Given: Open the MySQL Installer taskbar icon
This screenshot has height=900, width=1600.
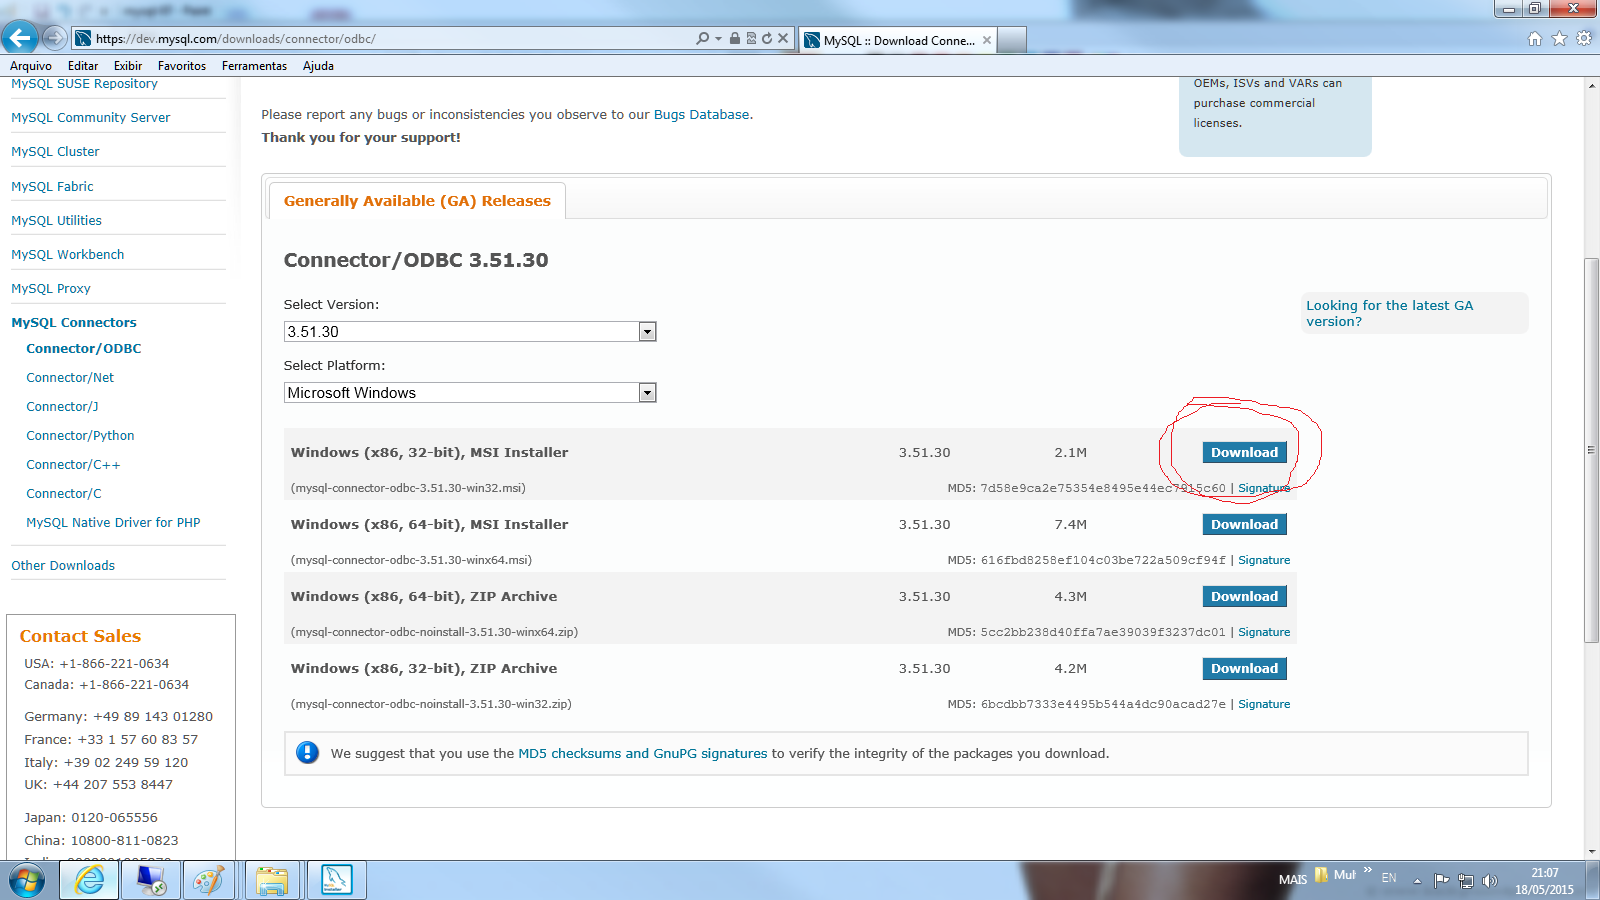Looking at the screenshot, I should click(336, 880).
